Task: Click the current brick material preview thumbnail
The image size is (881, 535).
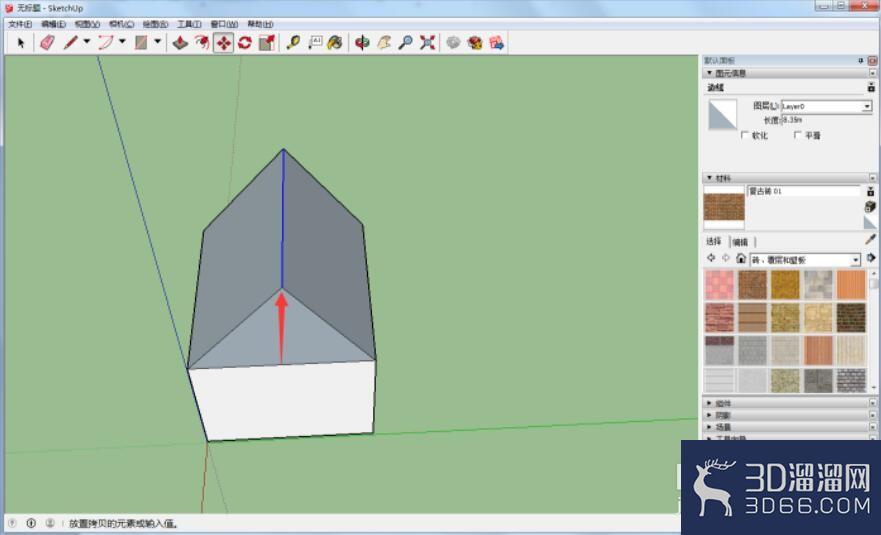Action: point(724,207)
